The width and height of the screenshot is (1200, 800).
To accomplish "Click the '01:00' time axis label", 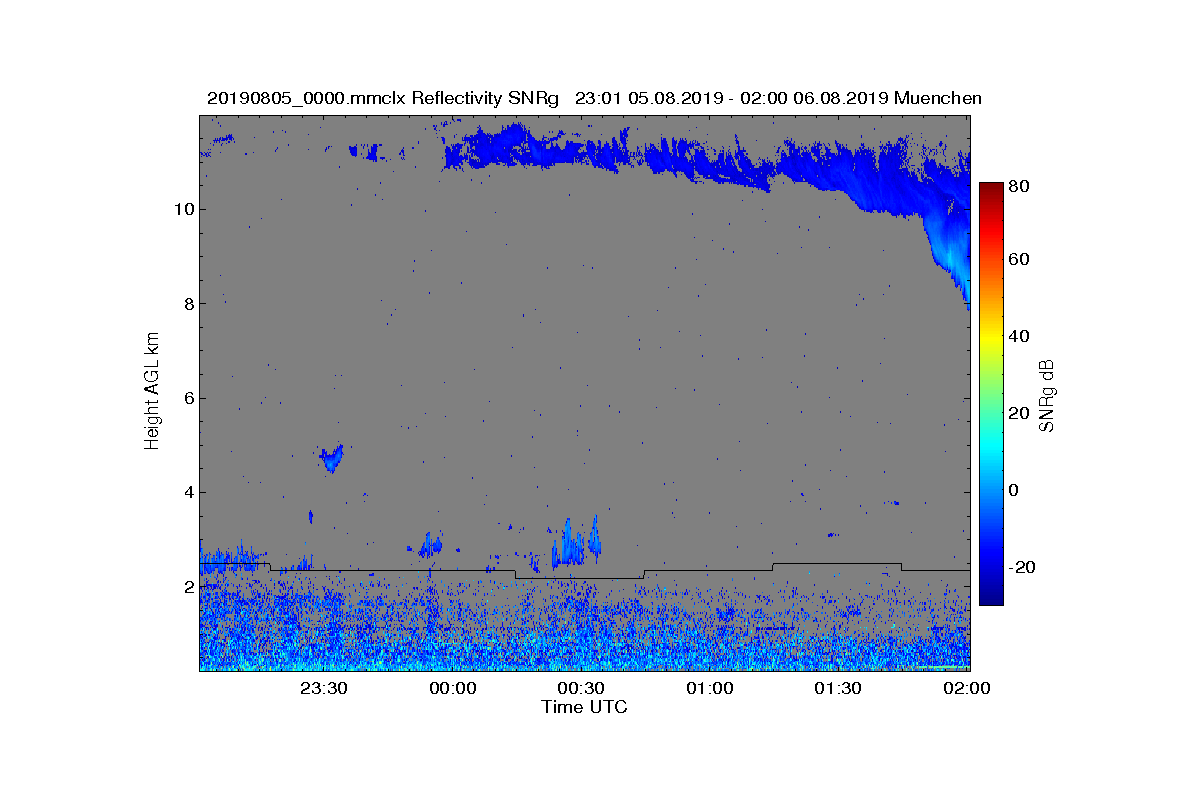I will point(710,688).
